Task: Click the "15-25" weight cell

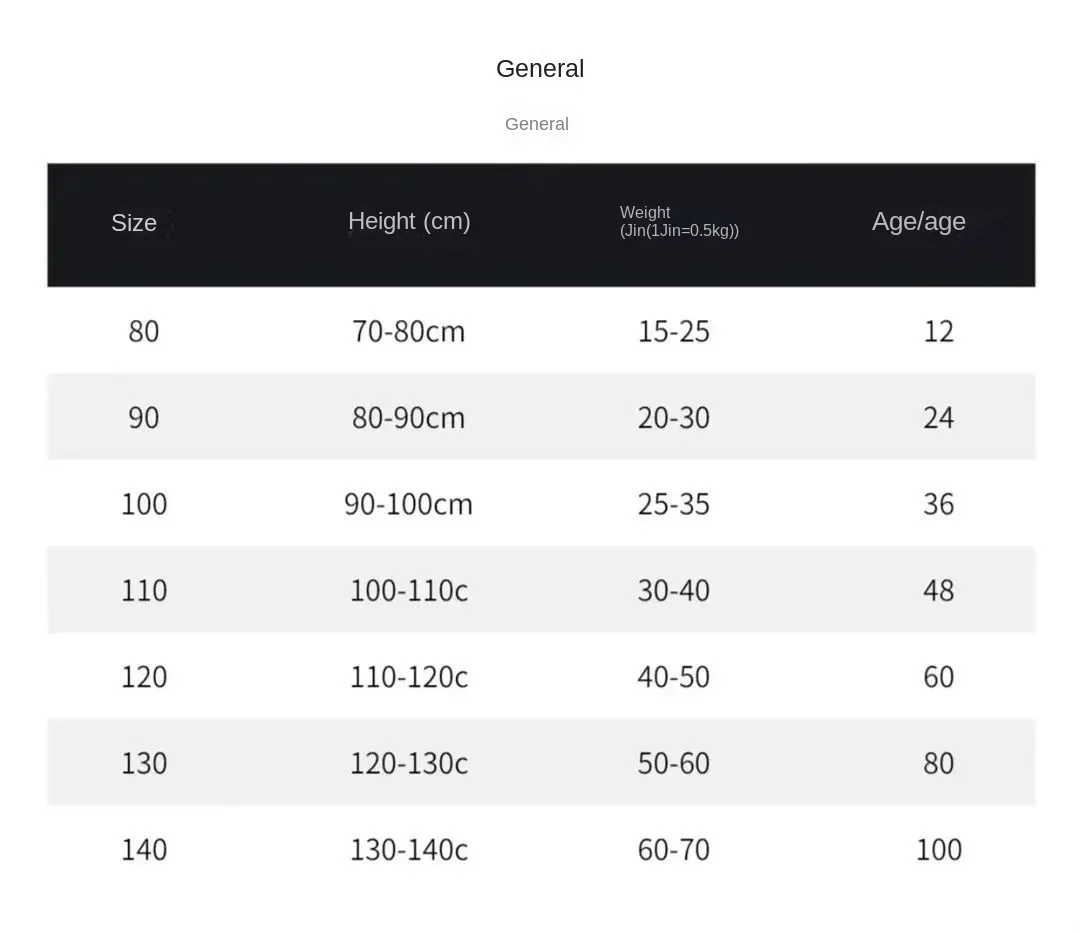Action: [x=673, y=331]
